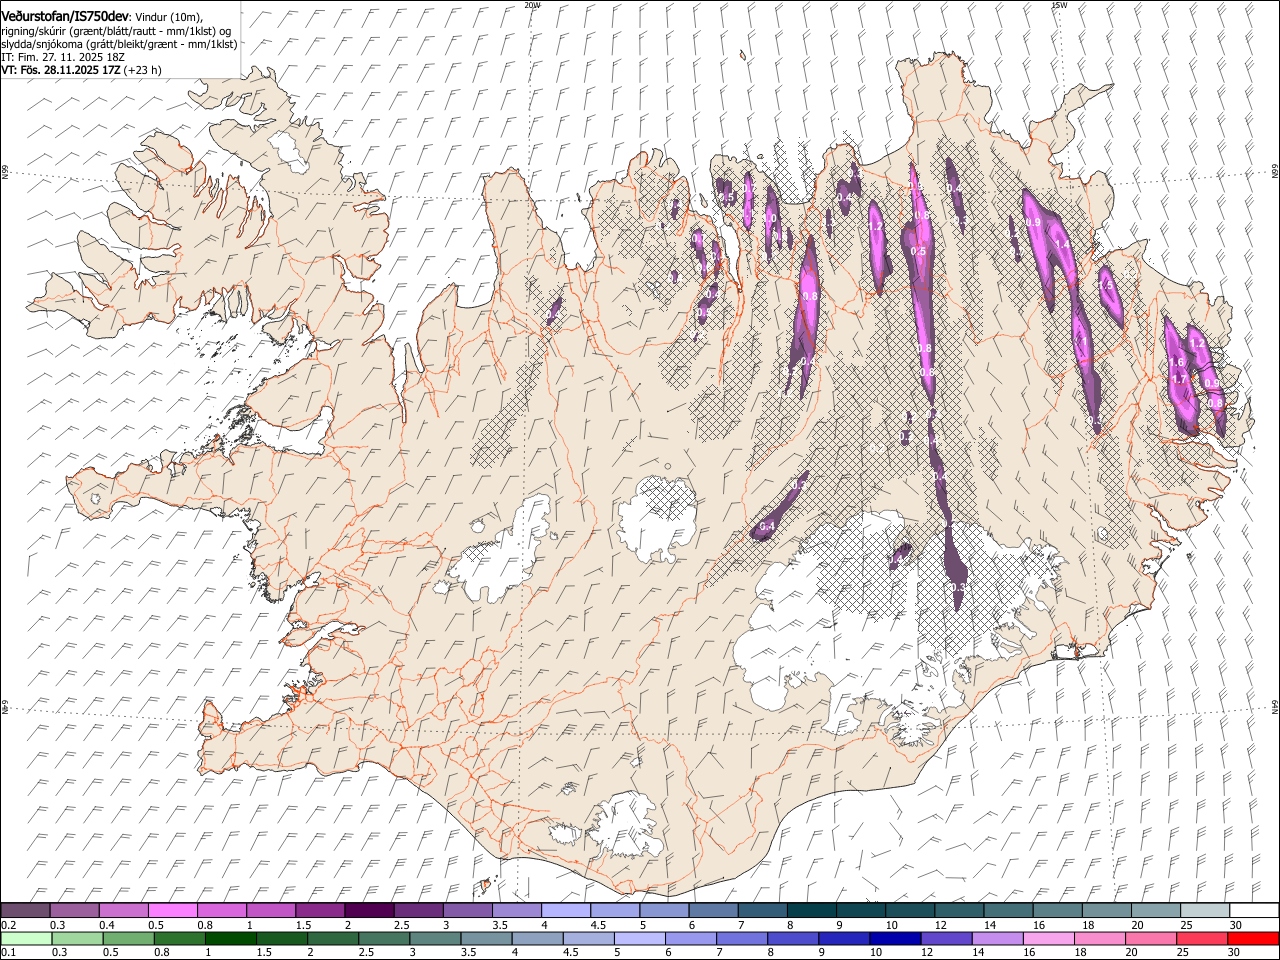Select the bottom-row swatch between 2 and 2.5

point(333,939)
